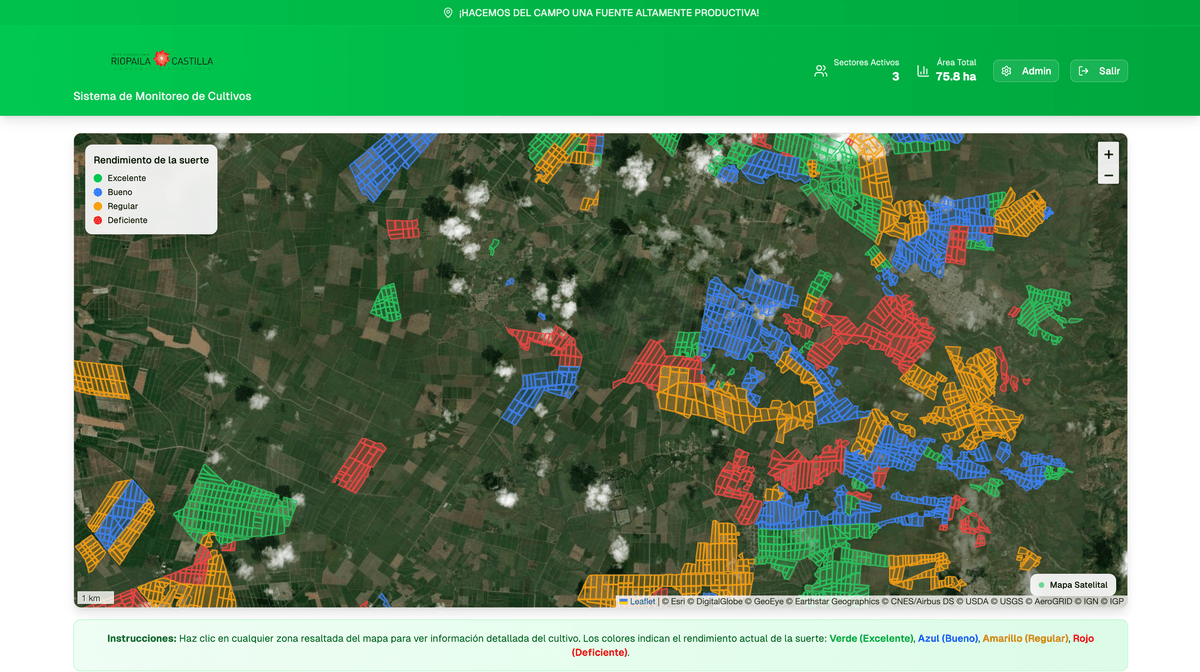Follow the Esri attribution link
The height and width of the screenshot is (672, 1200).
678,601
